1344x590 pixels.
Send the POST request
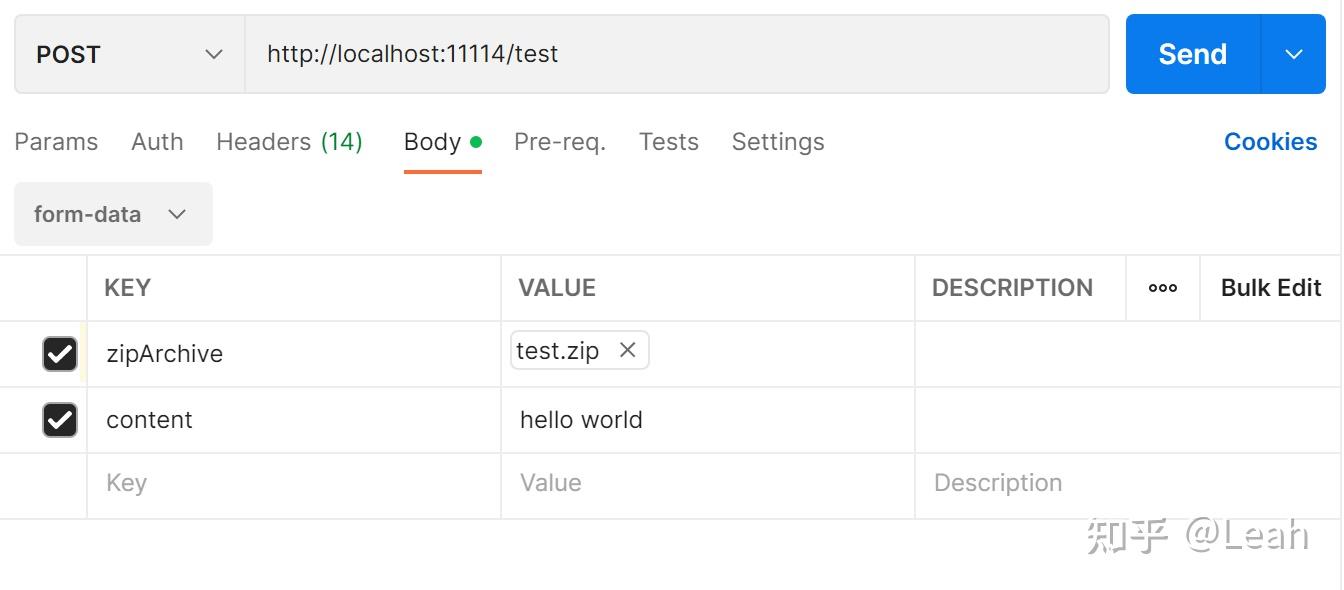coord(1191,54)
